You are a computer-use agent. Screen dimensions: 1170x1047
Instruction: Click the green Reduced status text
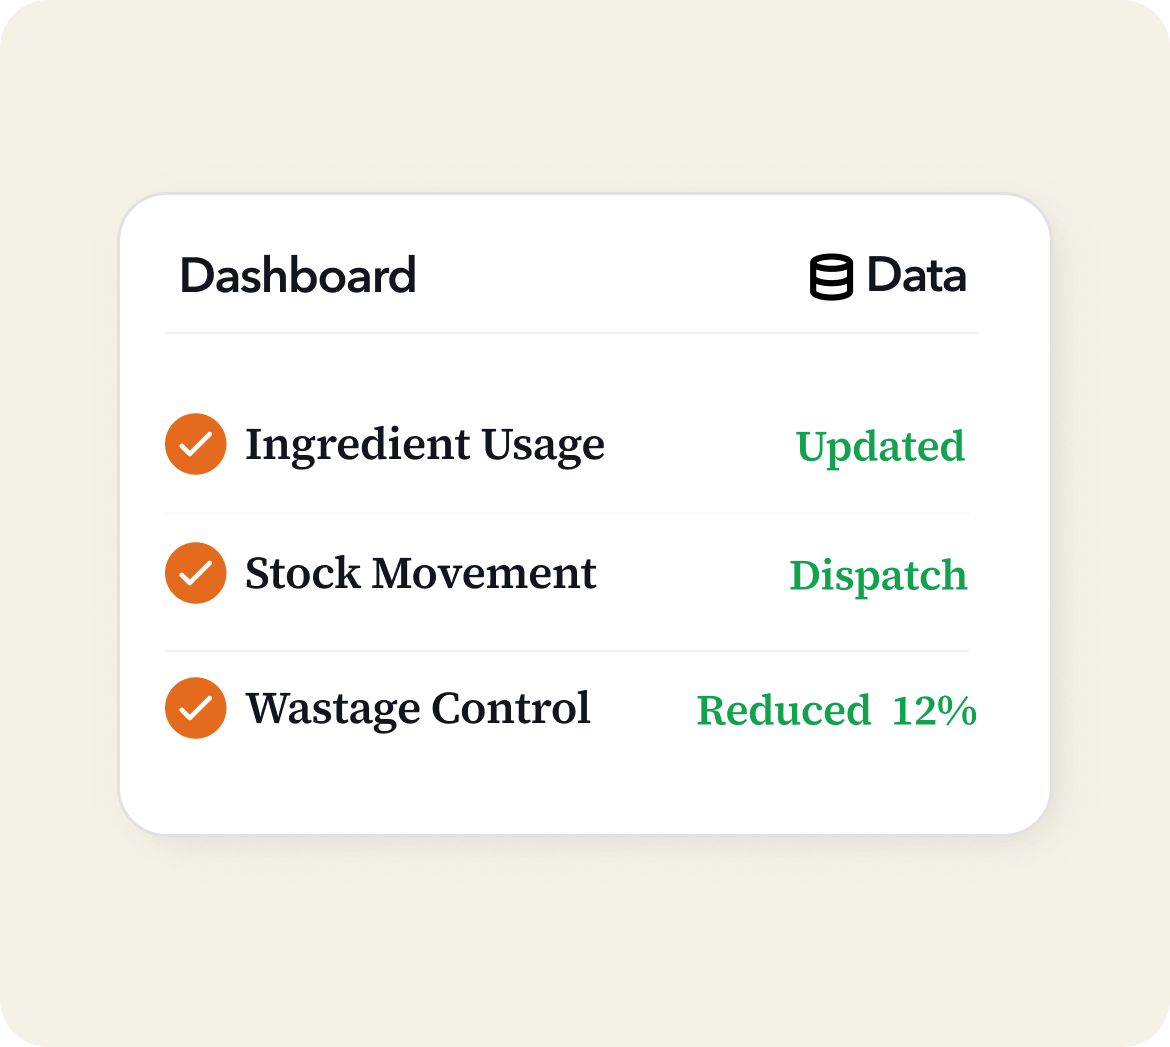pyautogui.click(x=783, y=711)
